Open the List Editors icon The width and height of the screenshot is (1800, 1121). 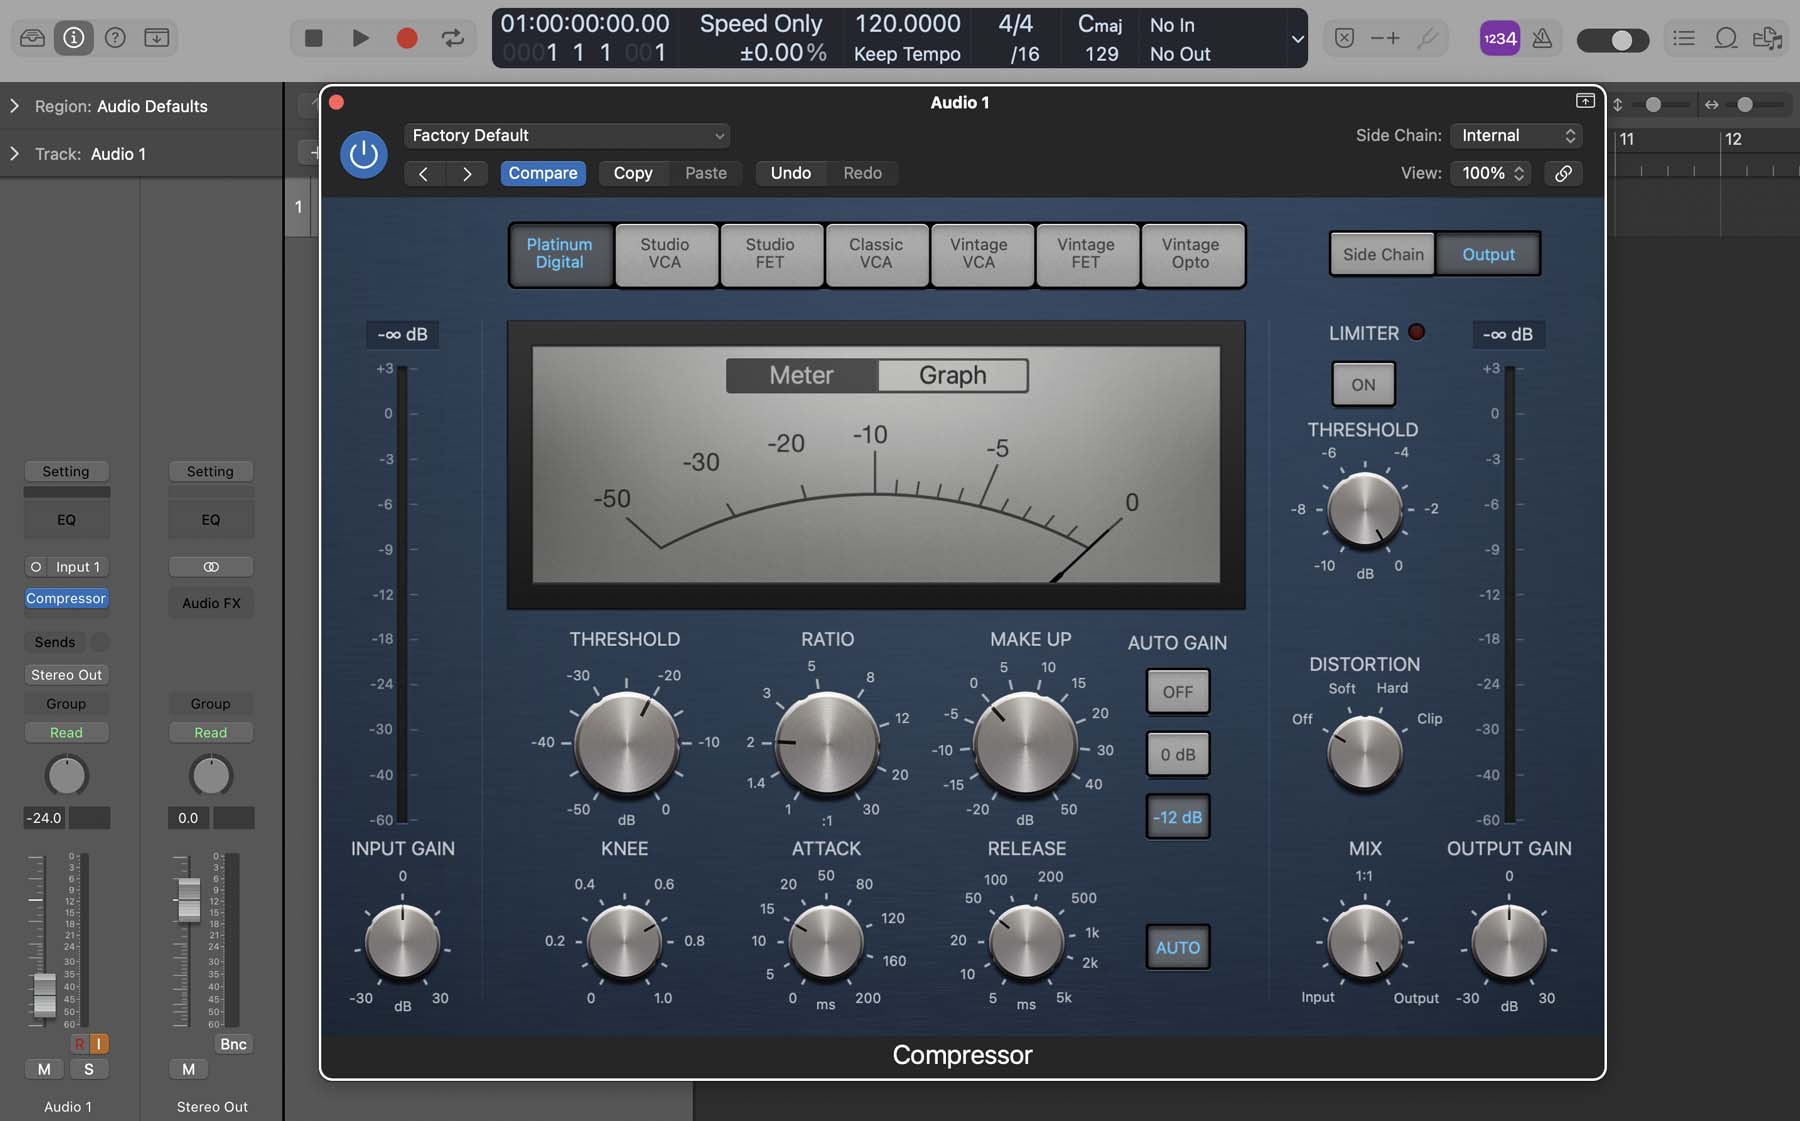point(1684,38)
